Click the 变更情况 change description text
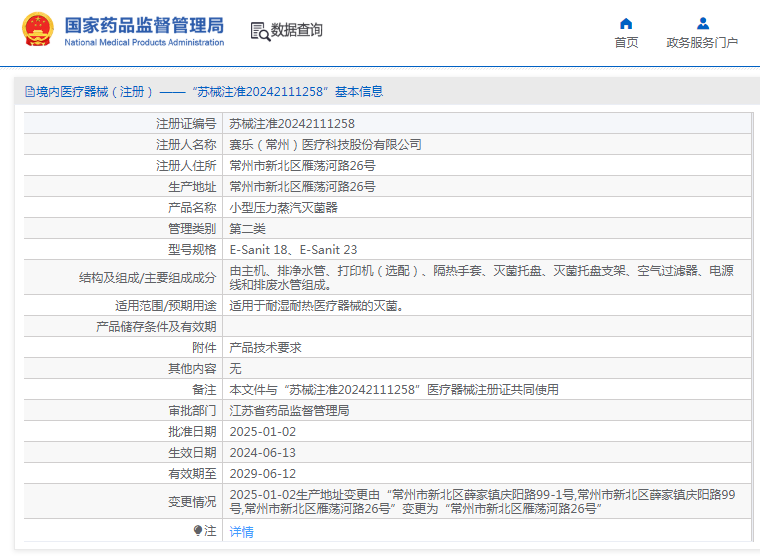 (482, 501)
